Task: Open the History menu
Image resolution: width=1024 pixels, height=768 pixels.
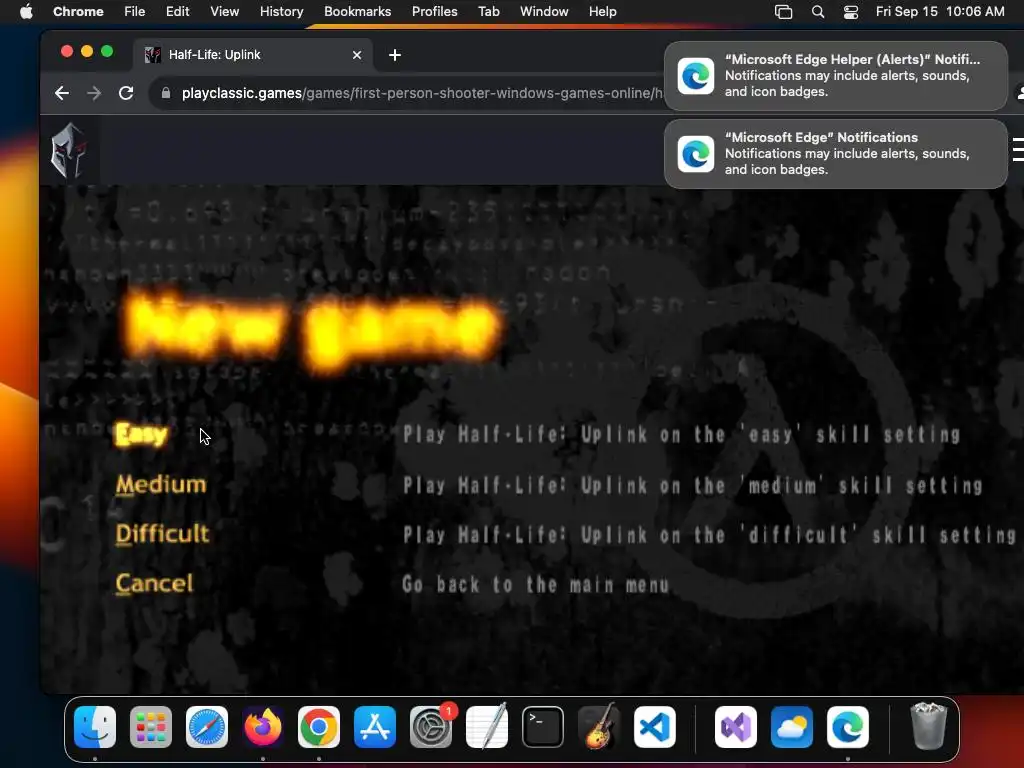Action: (x=281, y=12)
